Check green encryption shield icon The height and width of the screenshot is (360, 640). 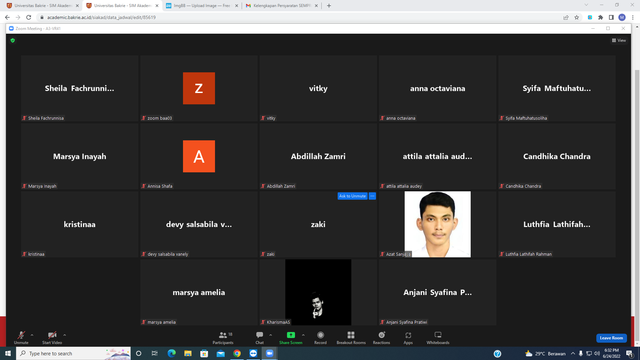click(13, 40)
